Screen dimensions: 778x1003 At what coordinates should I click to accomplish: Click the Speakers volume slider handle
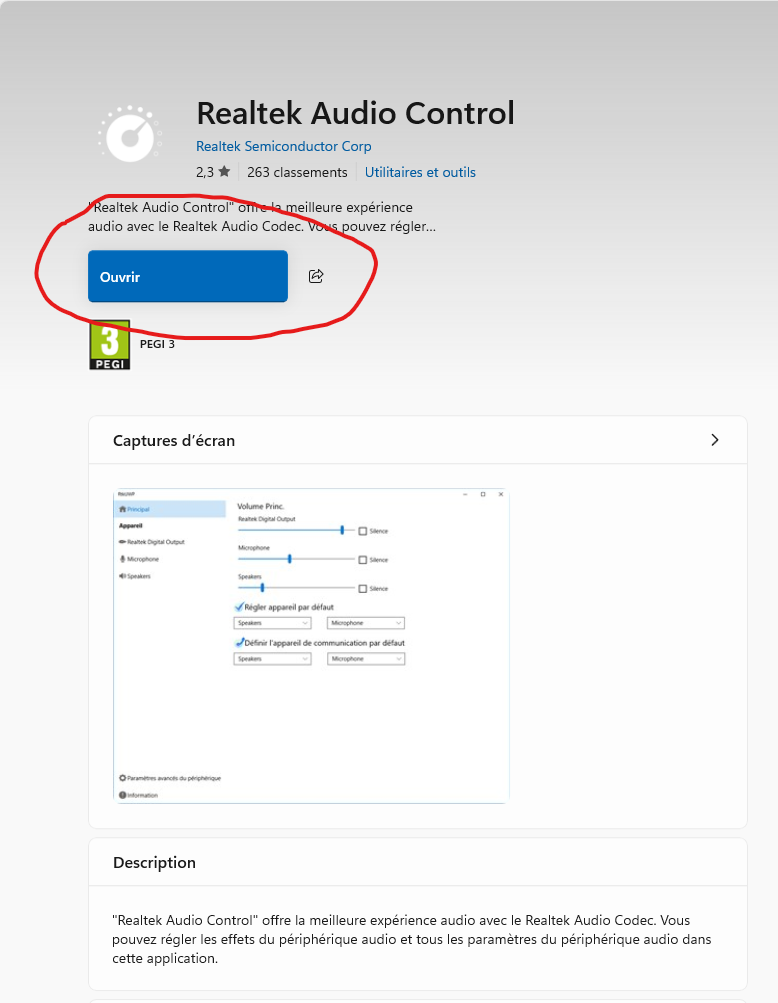[262, 588]
